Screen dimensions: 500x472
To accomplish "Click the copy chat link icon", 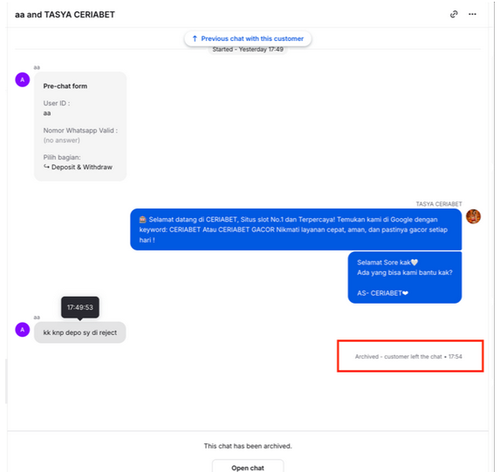I will 454,14.
